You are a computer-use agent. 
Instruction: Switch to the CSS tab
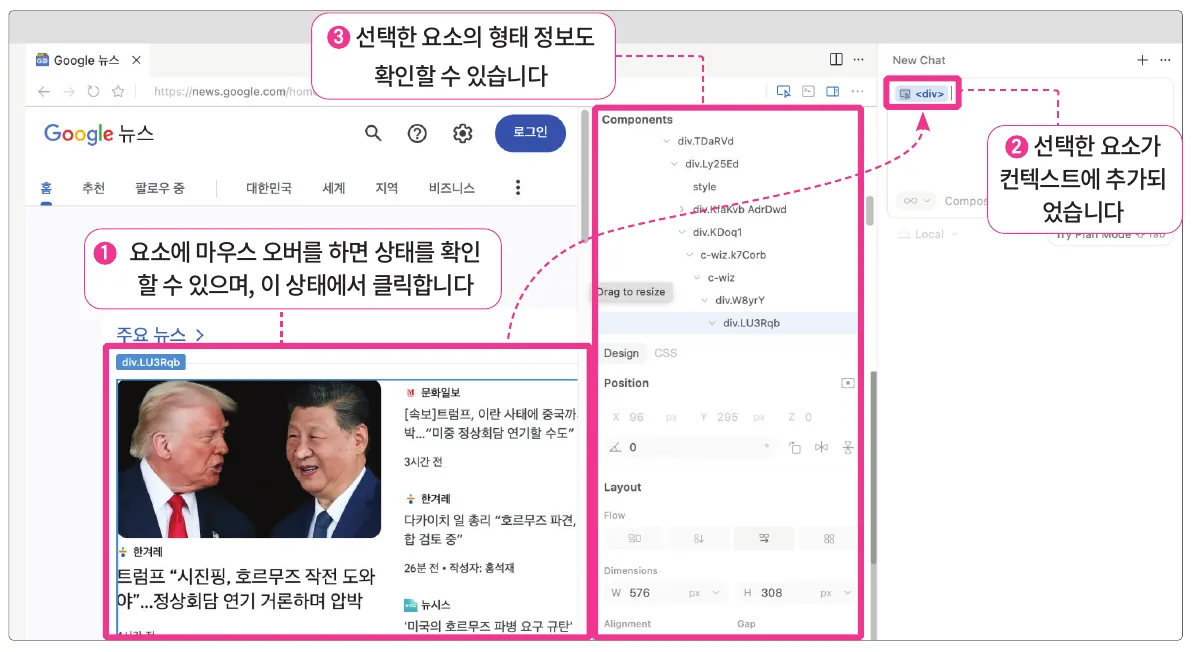(x=665, y=353)
